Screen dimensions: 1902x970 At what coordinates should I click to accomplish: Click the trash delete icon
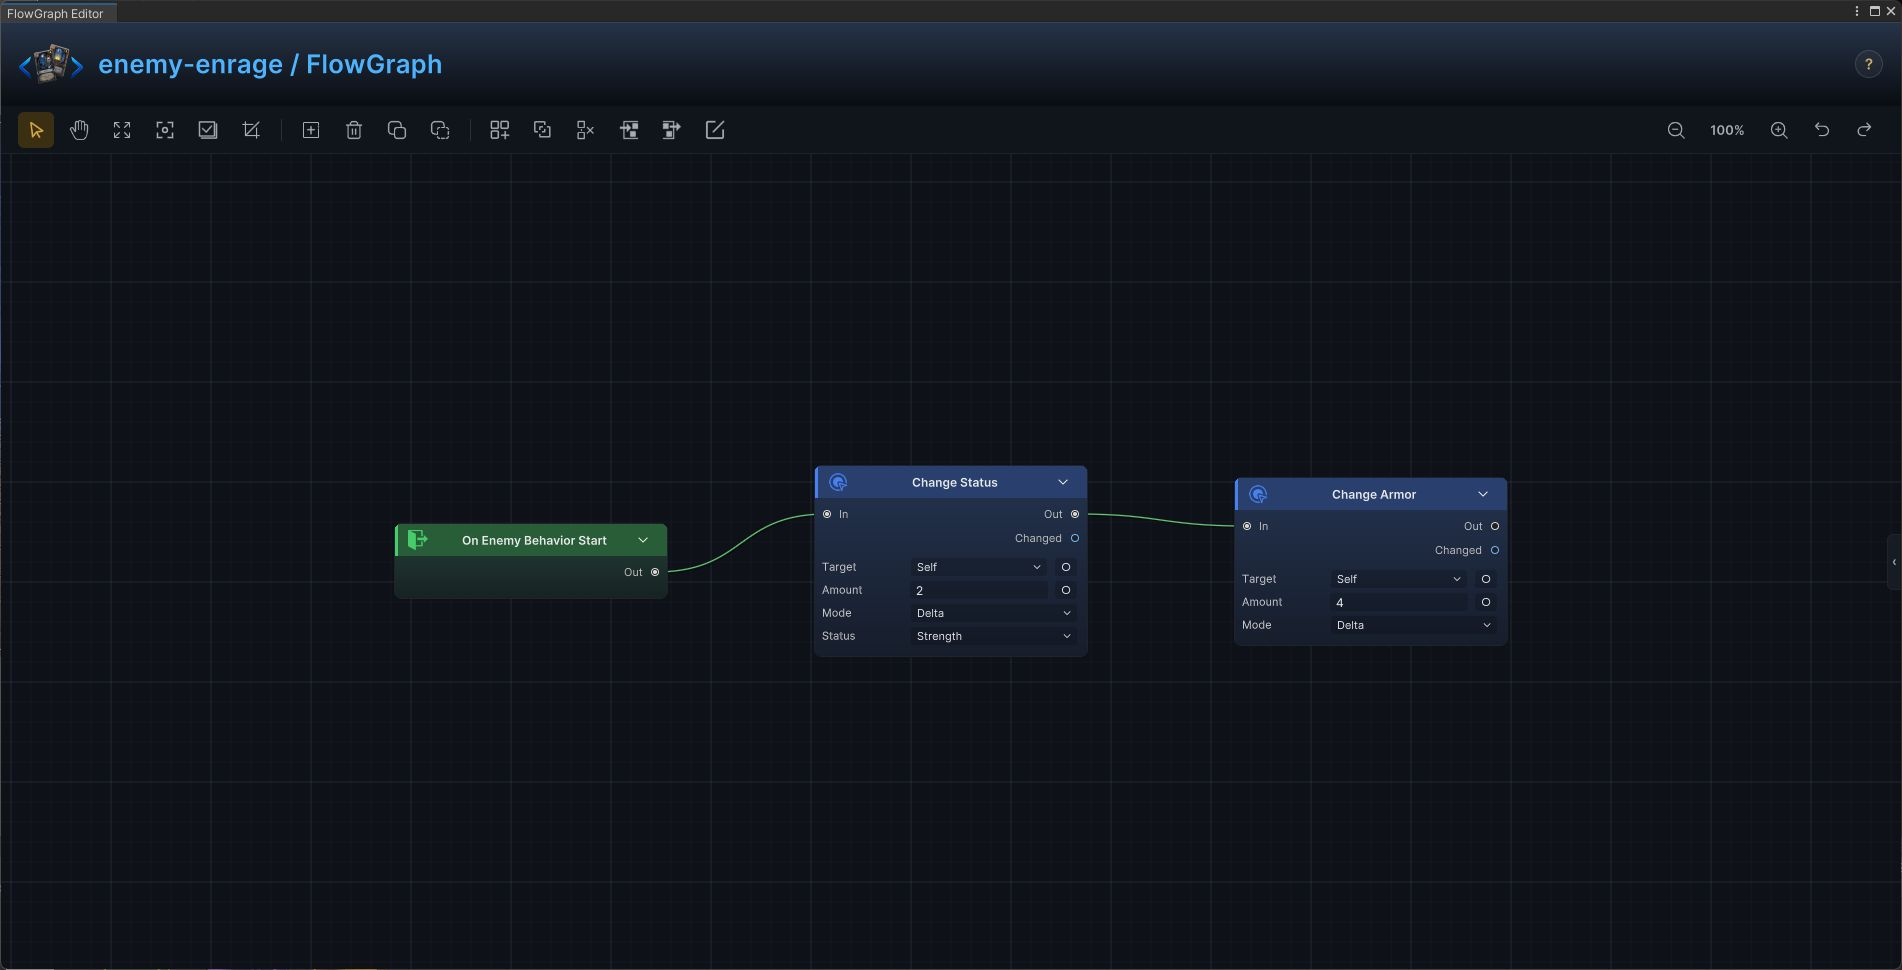[x=354, y=130]
